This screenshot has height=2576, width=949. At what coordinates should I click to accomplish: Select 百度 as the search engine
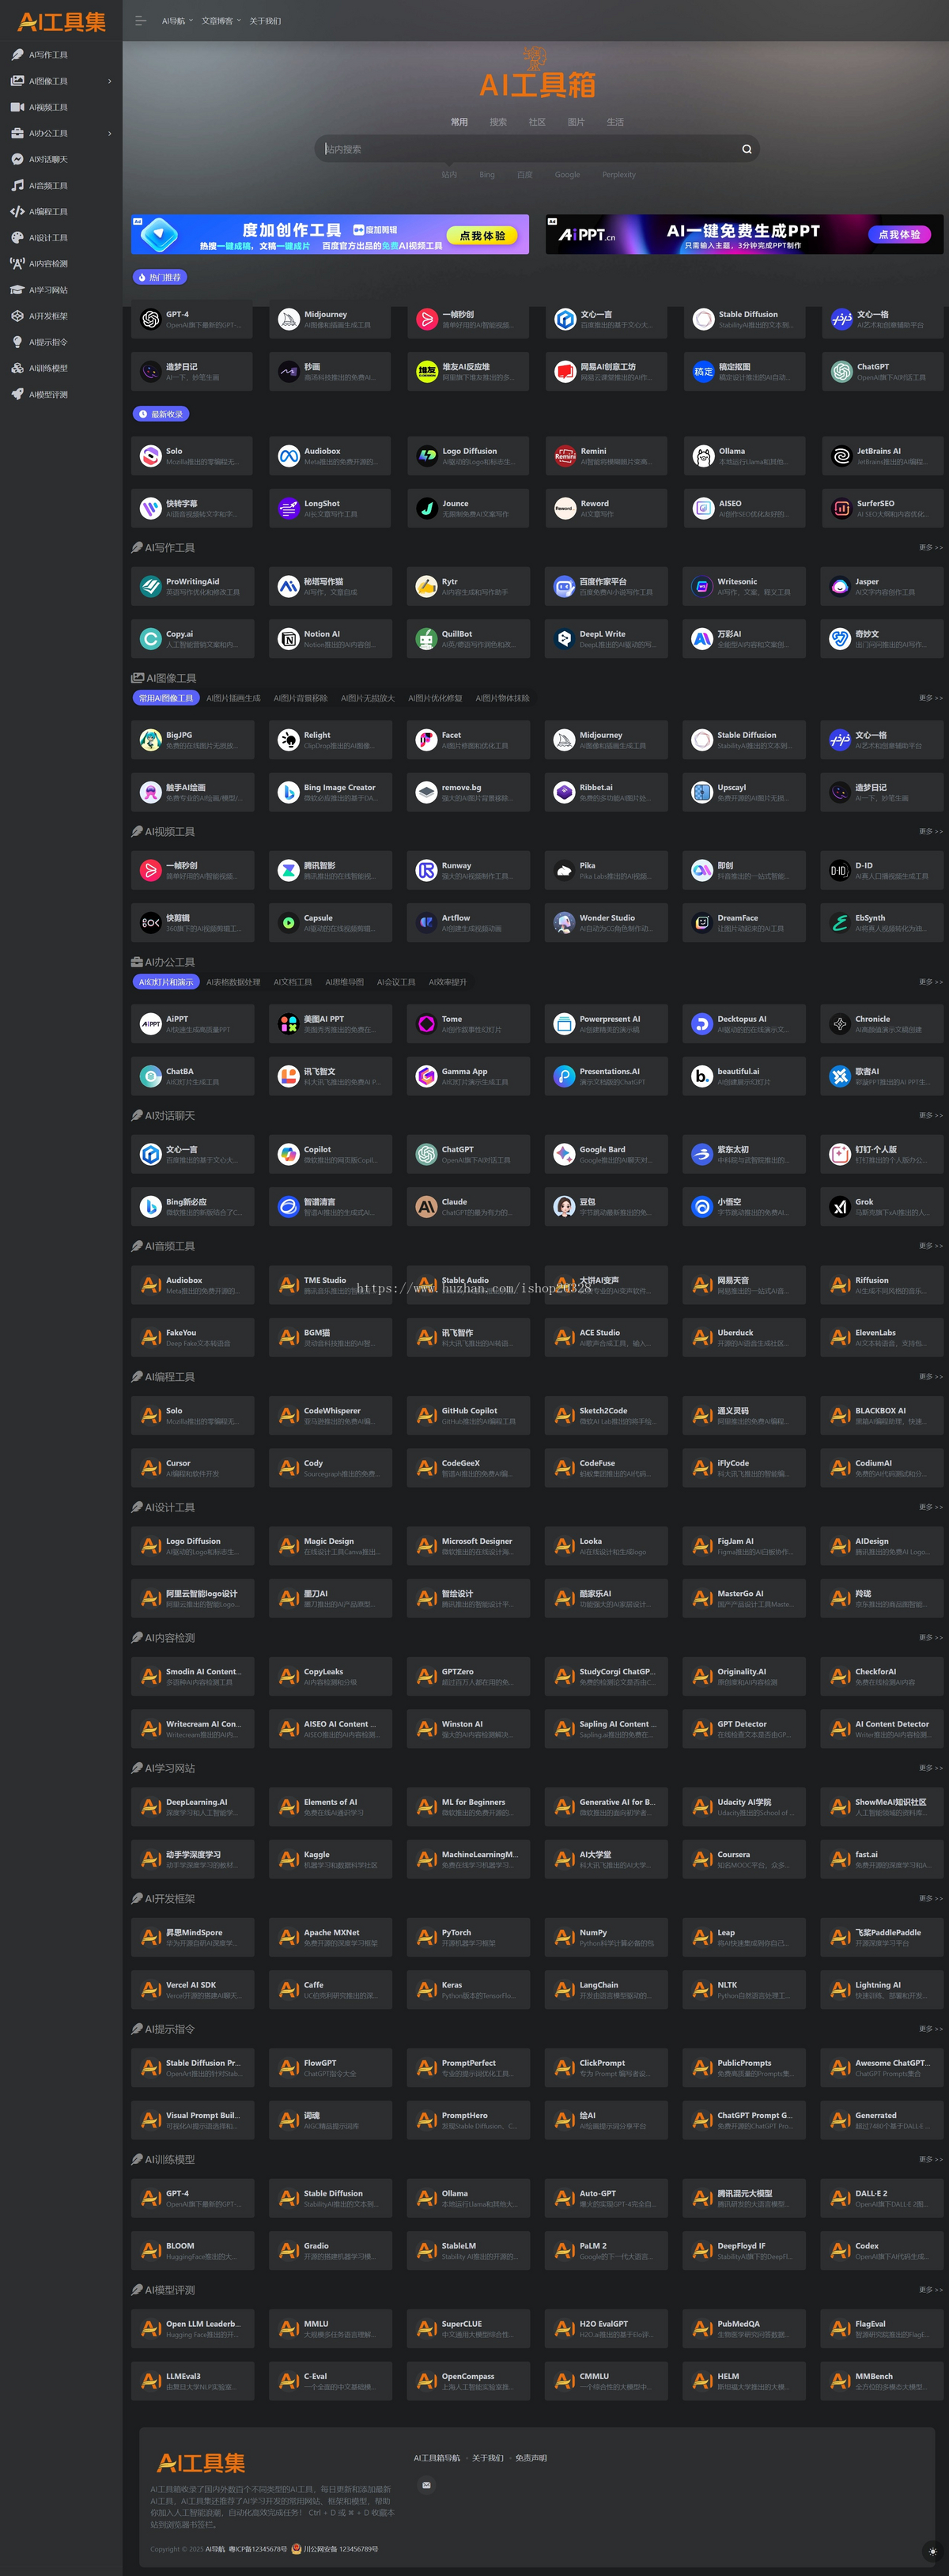tap(525, 174)
